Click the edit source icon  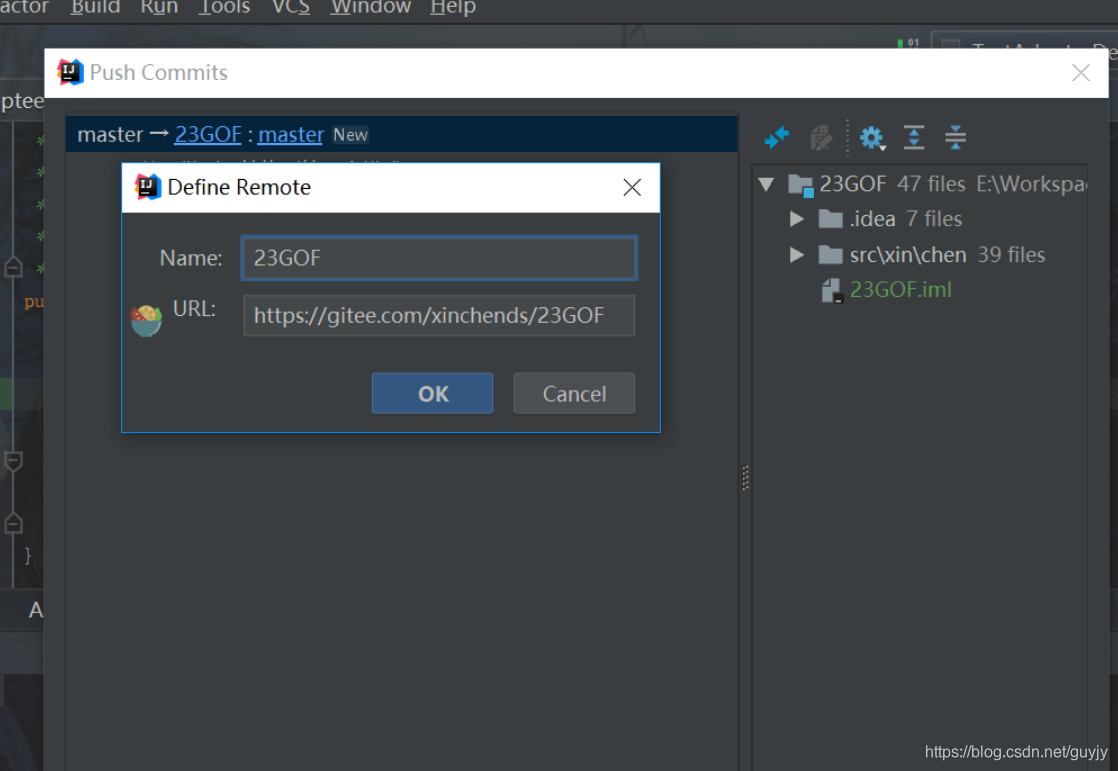click(821, 137)
